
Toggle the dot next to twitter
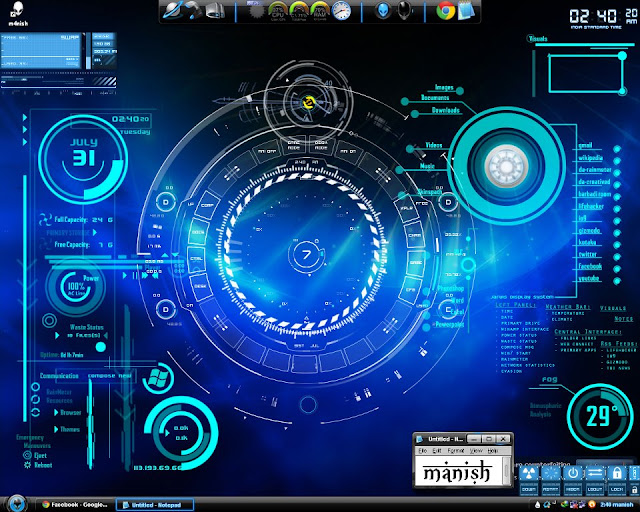(617, 257)
